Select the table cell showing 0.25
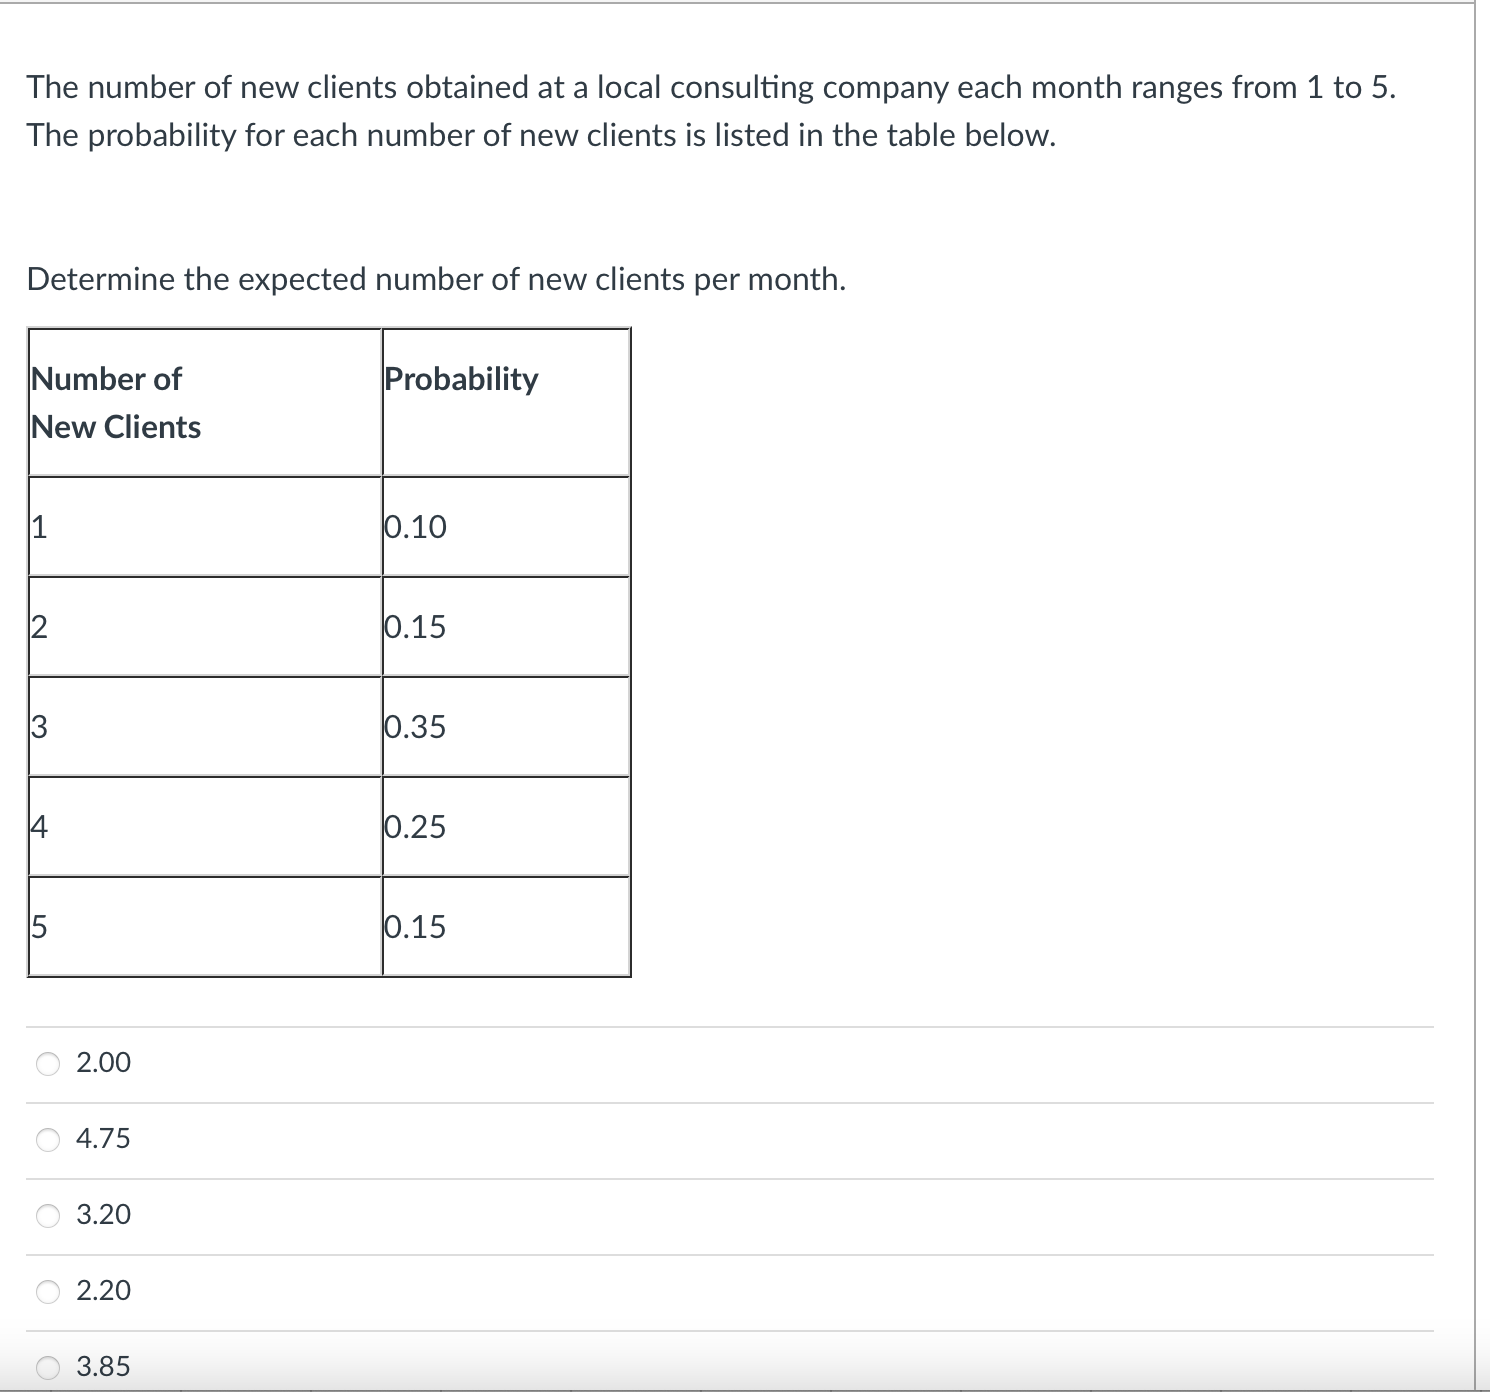Screen dimensions: 1490x1392 point(415,827)
